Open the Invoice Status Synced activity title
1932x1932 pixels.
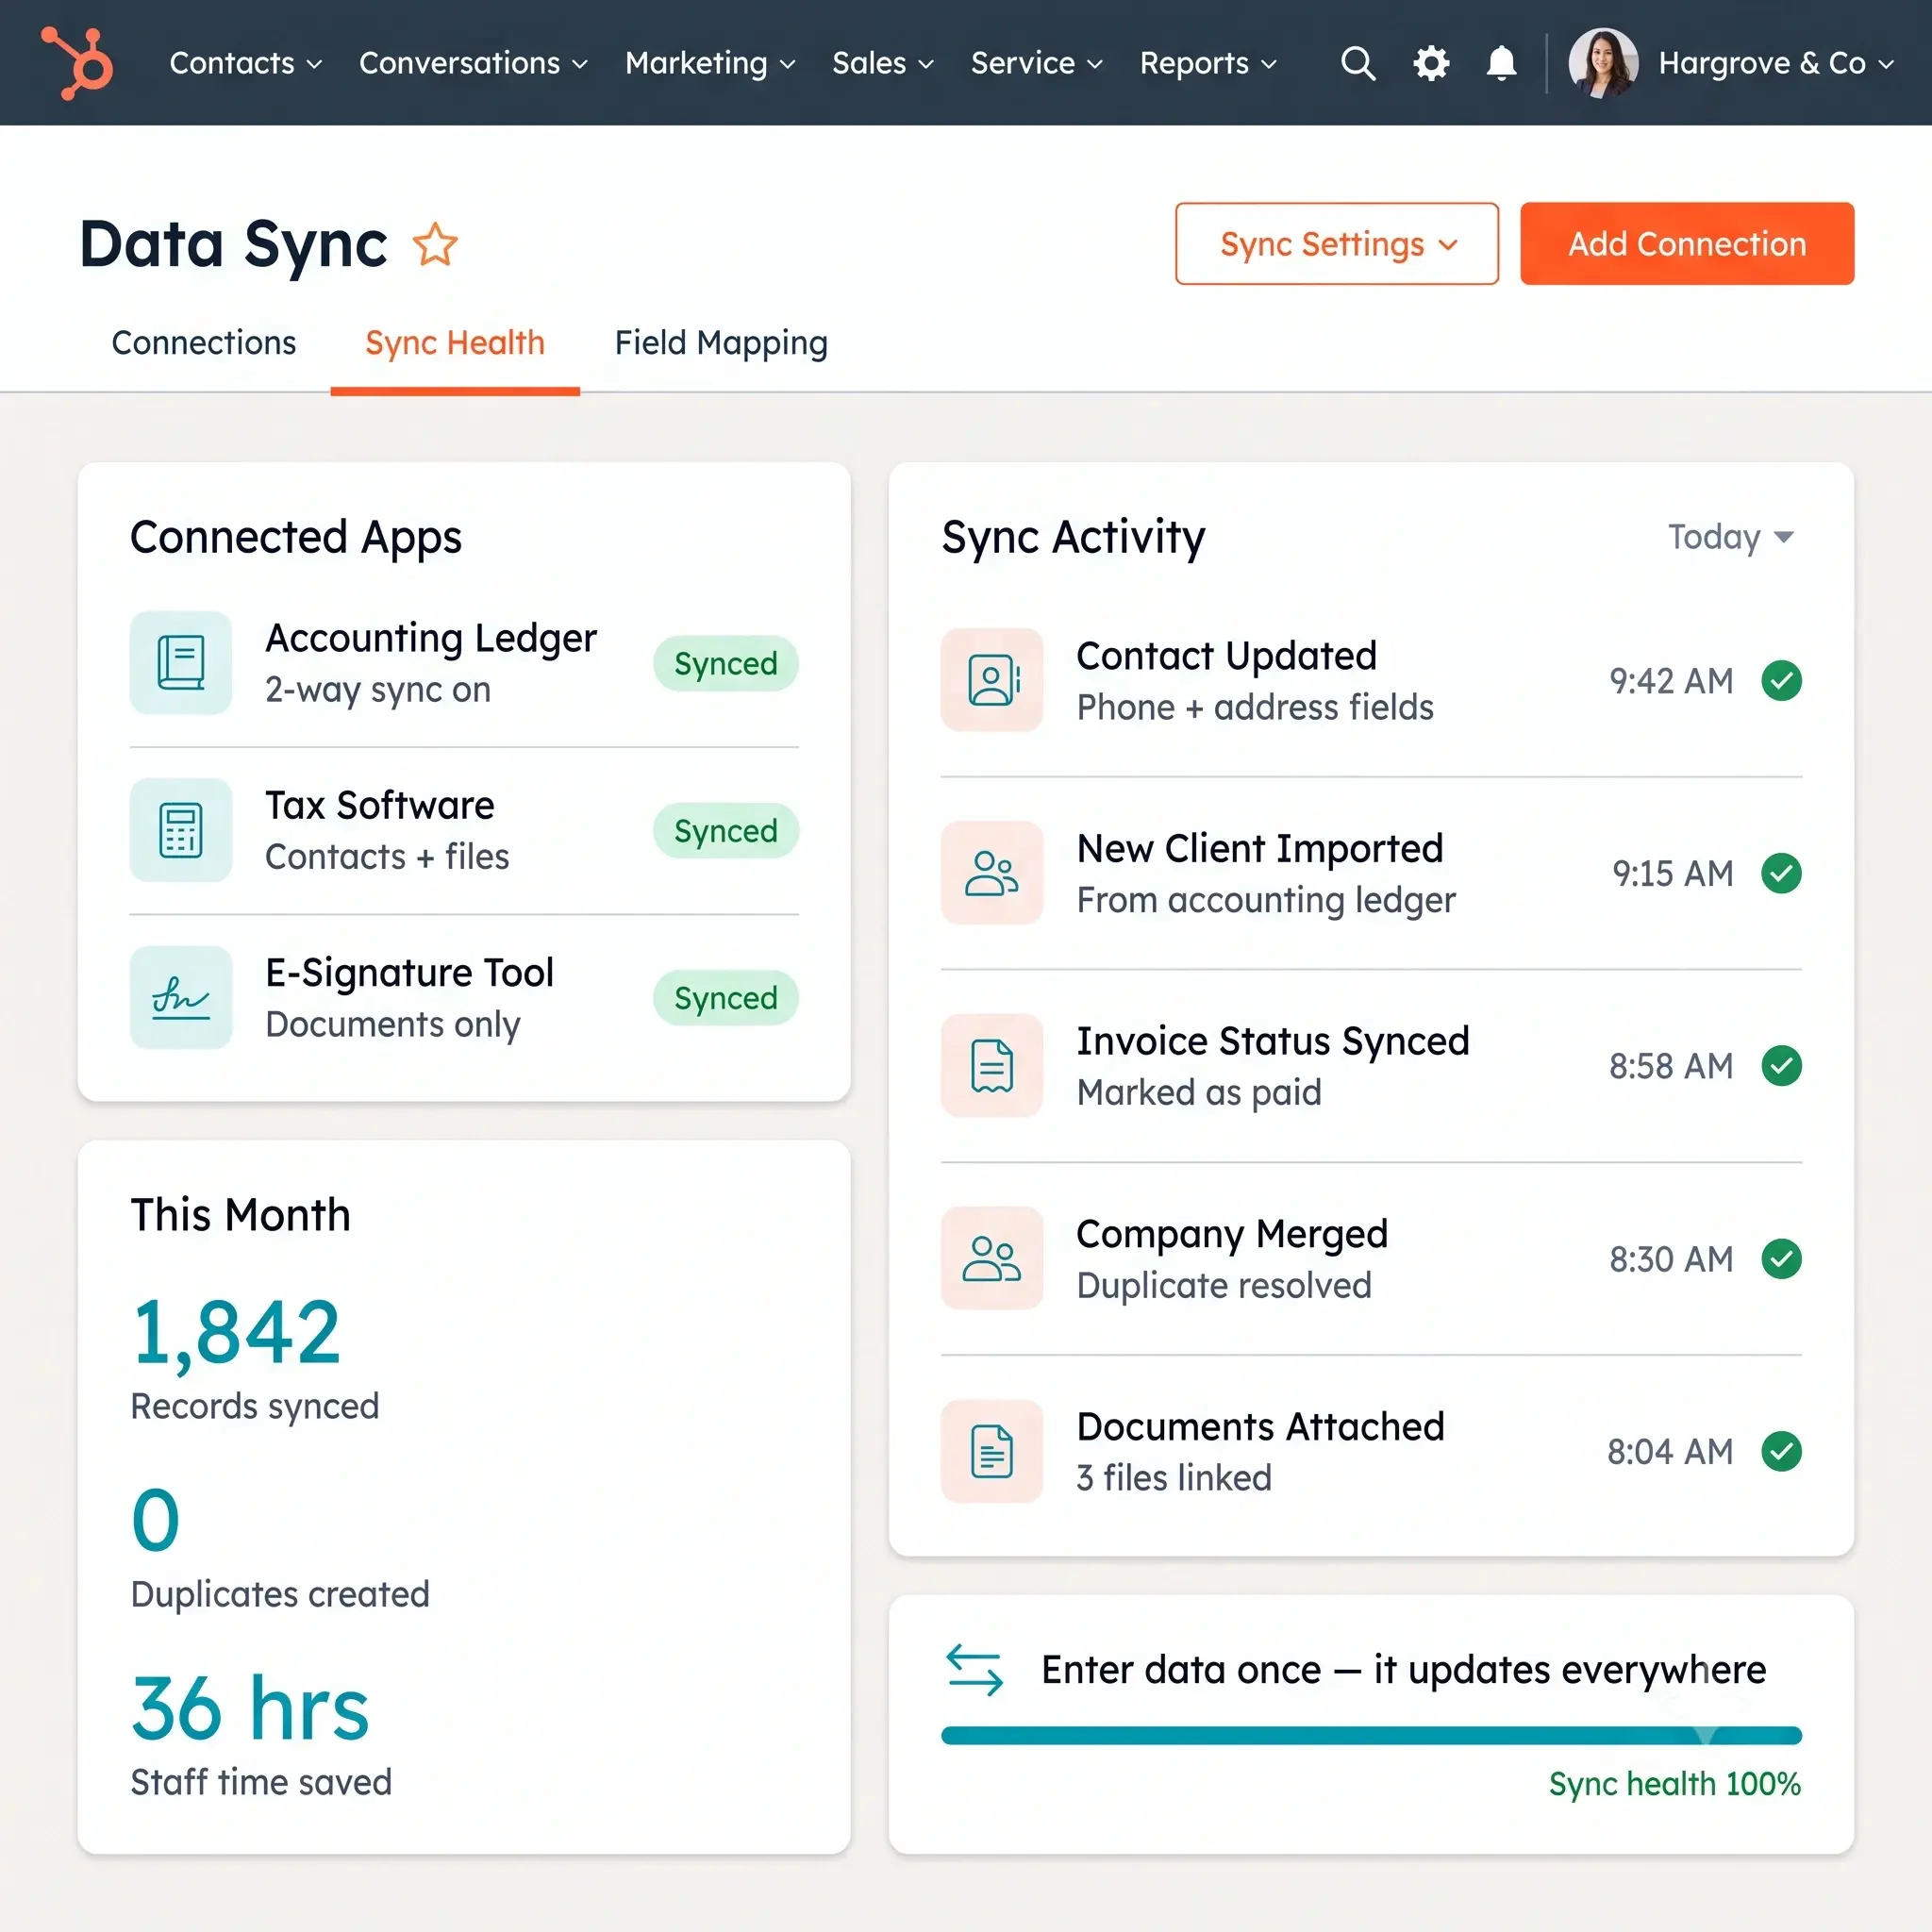point(1273,1041)
